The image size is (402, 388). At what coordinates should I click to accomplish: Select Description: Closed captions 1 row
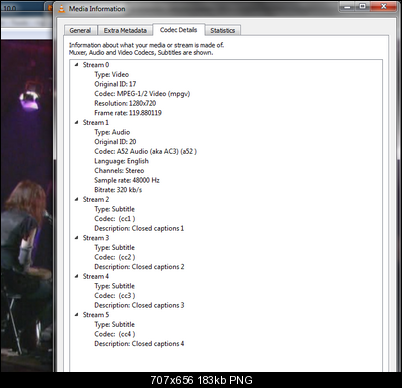coord(139,228)
